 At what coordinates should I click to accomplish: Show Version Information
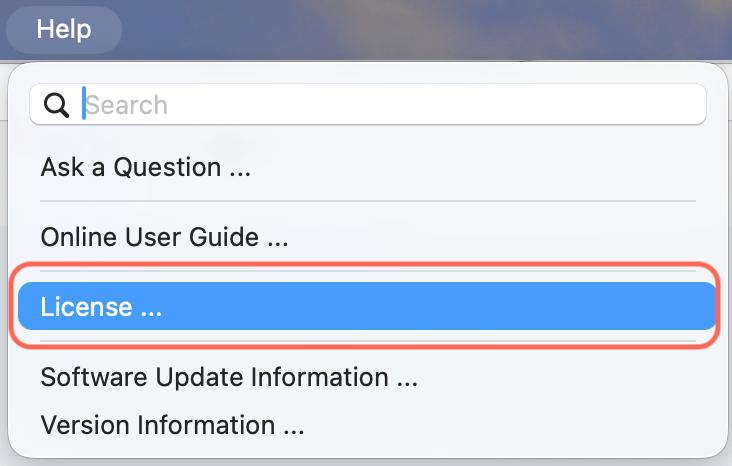click(172, 425)
